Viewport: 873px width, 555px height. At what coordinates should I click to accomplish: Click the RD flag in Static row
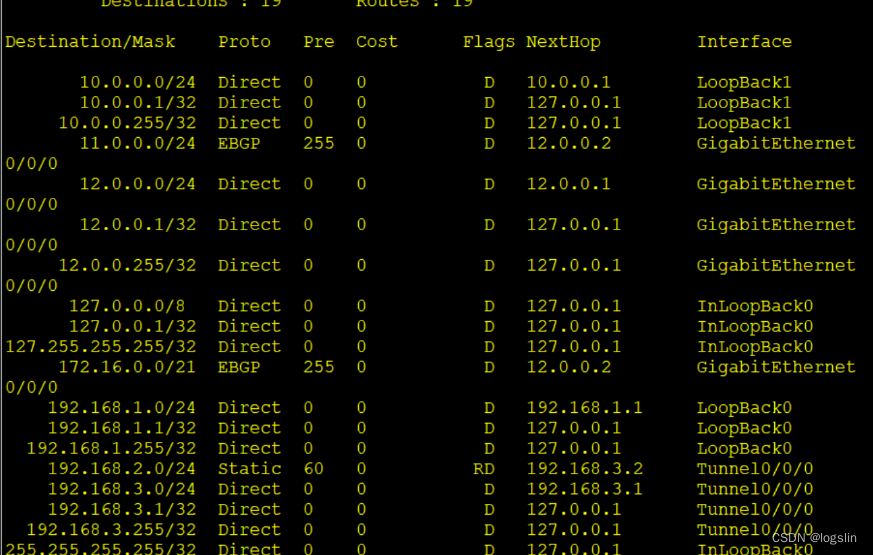484,469
